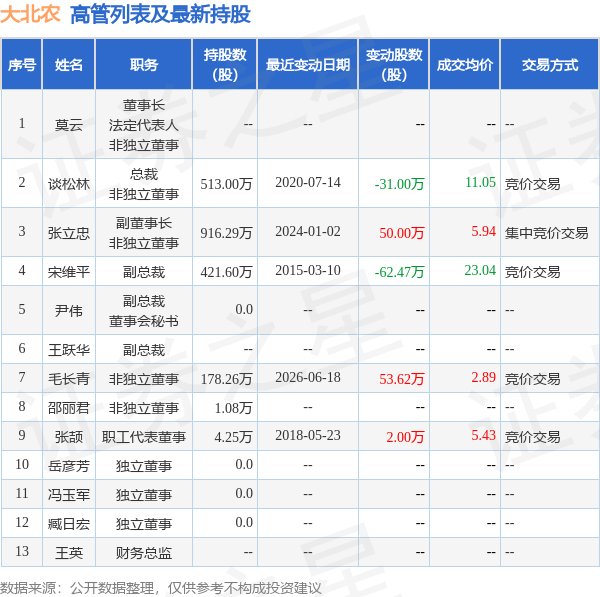
Task: Click 非独立董事 in 邵丽君's row
Action: pyautogui.click(x=144, y=408)
